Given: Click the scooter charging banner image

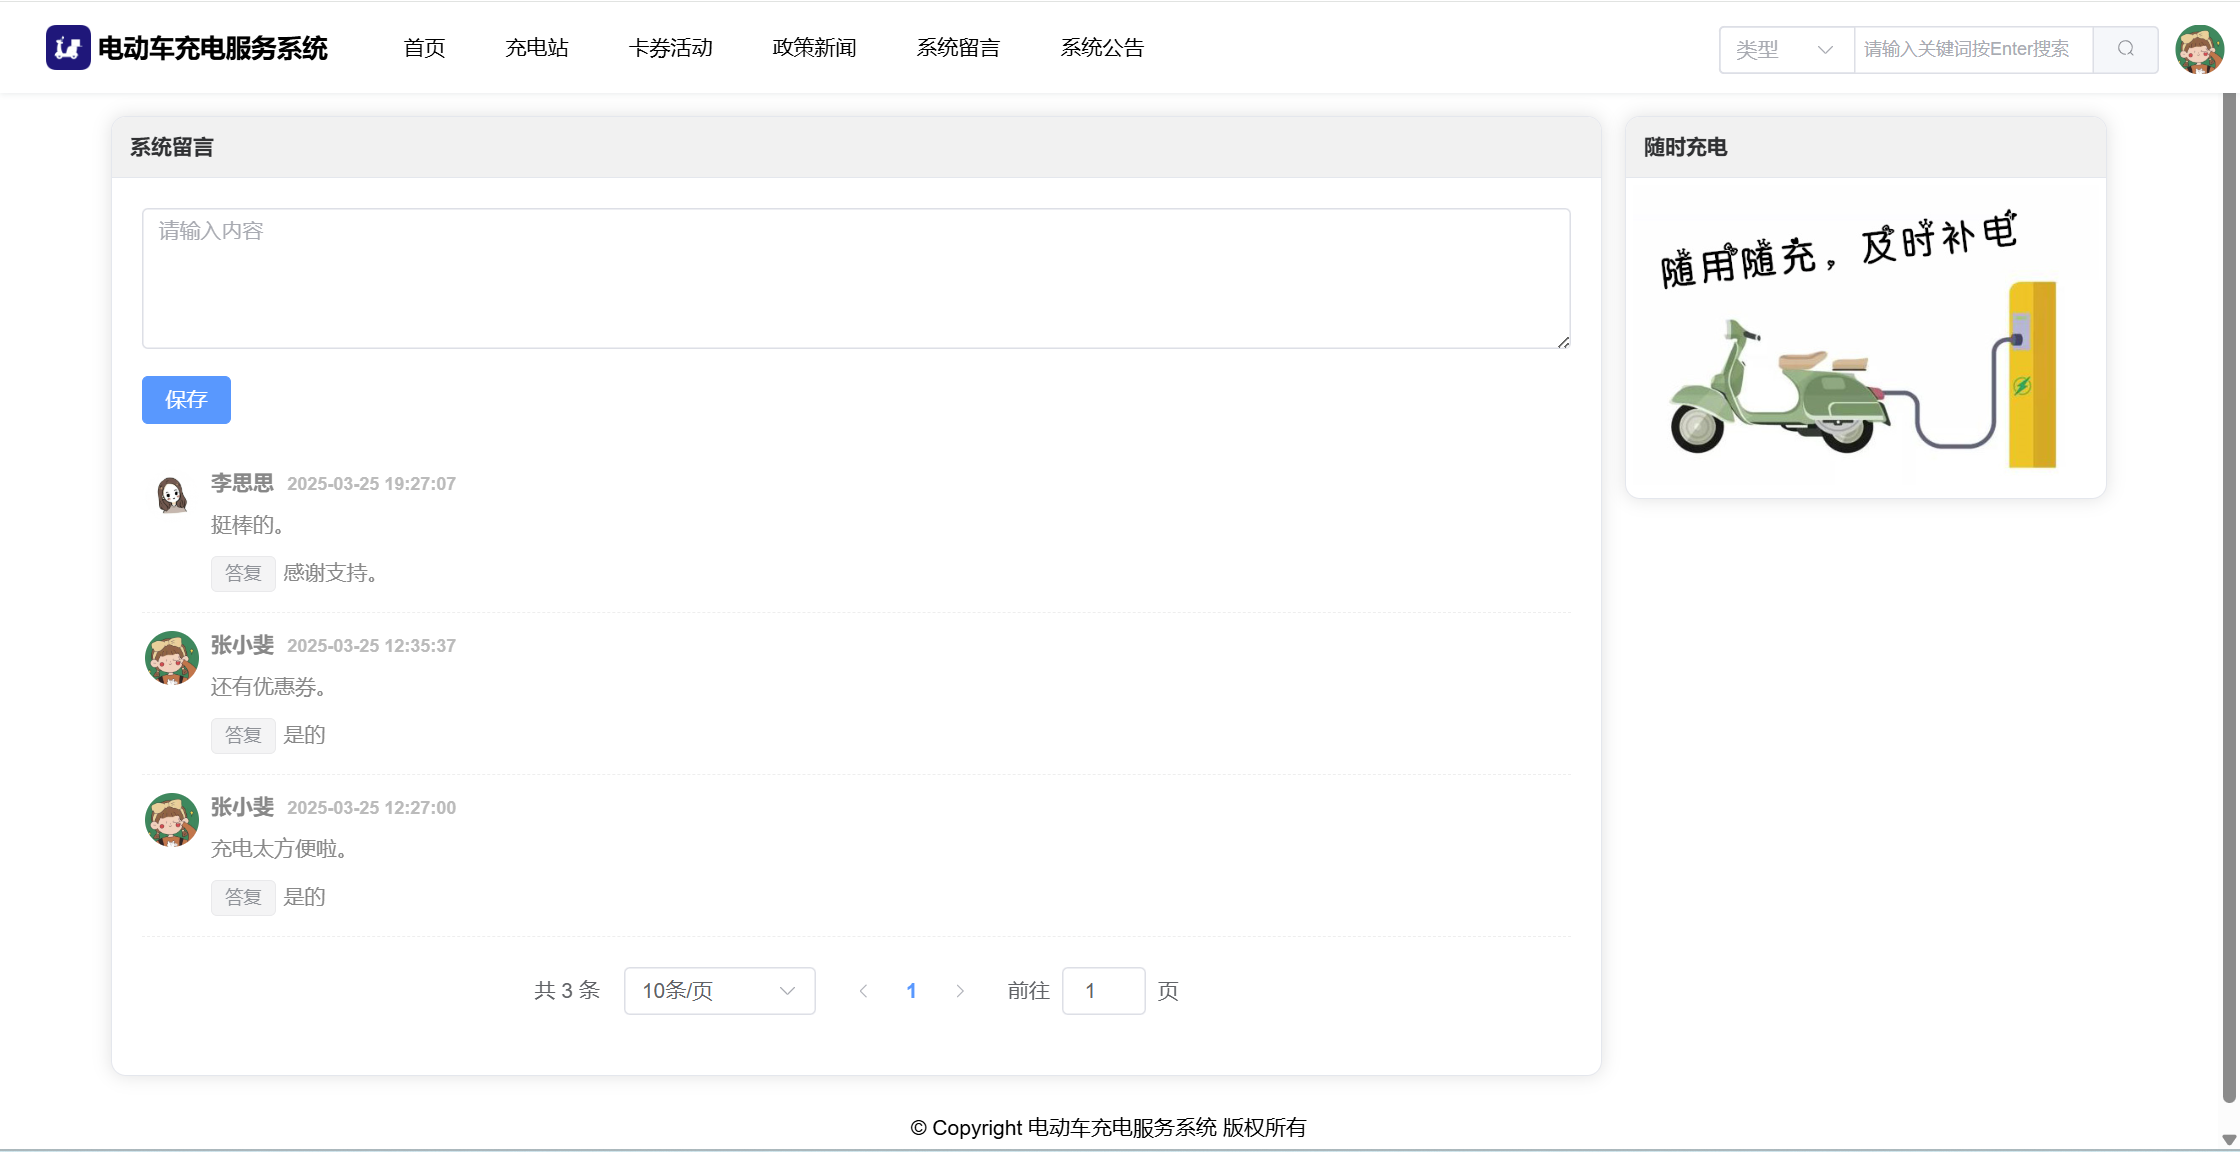Looking at the screenshot, I should point(1865,340).
